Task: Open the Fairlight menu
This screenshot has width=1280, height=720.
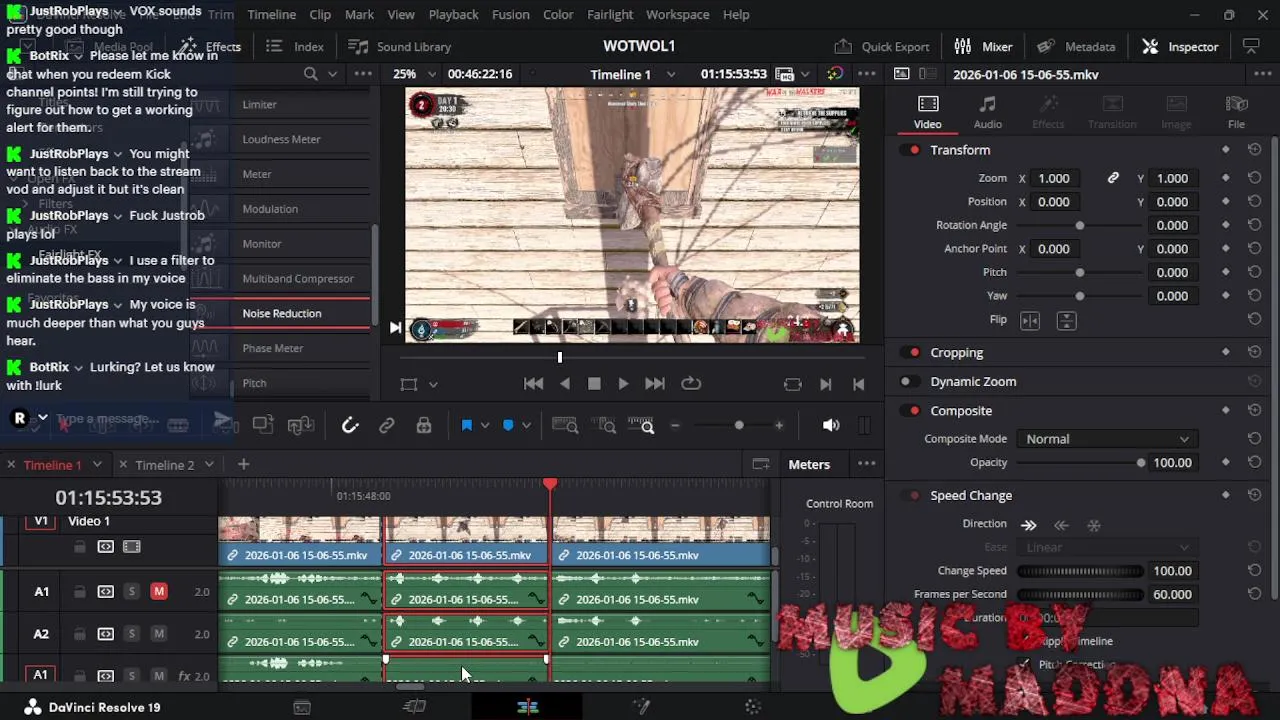Action: [610, 15]
